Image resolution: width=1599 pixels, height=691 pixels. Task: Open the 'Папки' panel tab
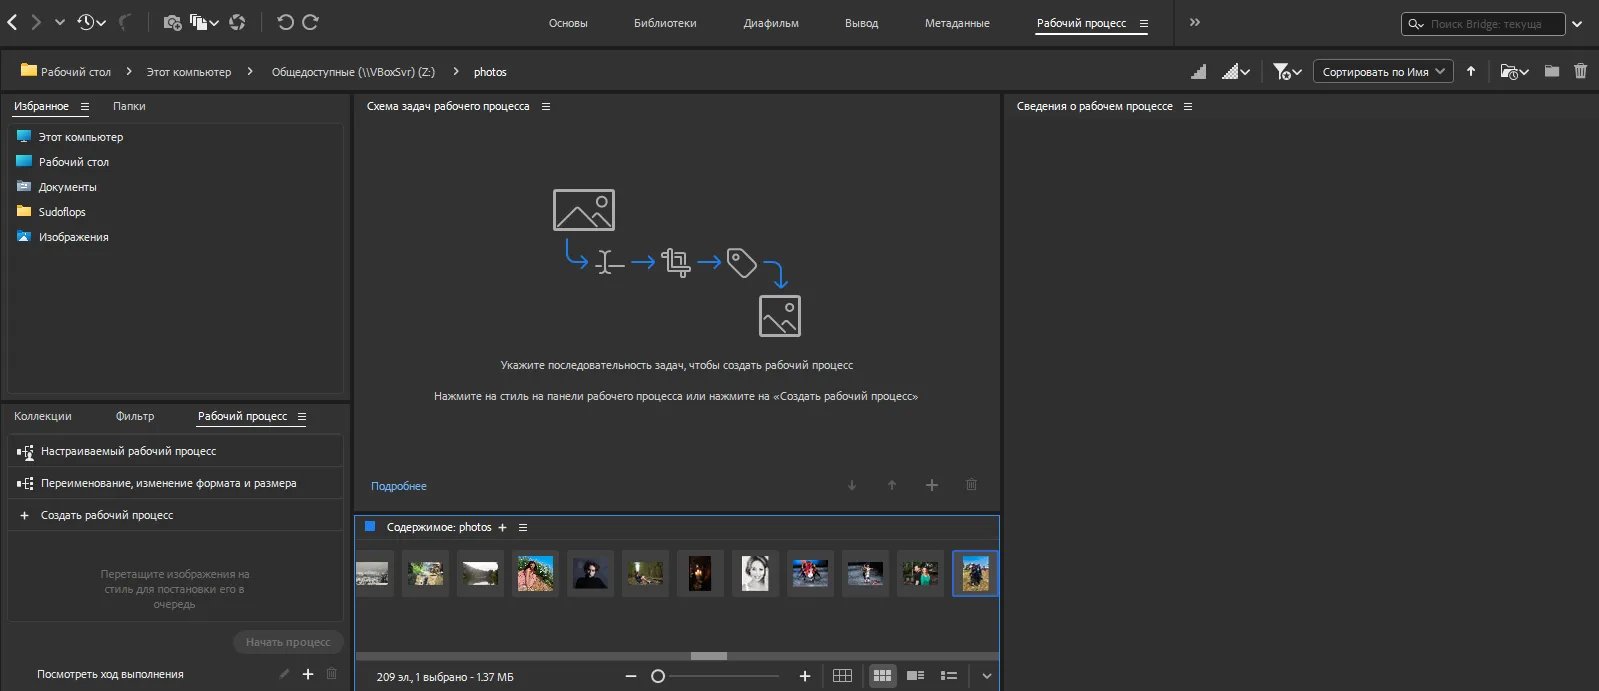pyautogui.click(x=129, y=106)
